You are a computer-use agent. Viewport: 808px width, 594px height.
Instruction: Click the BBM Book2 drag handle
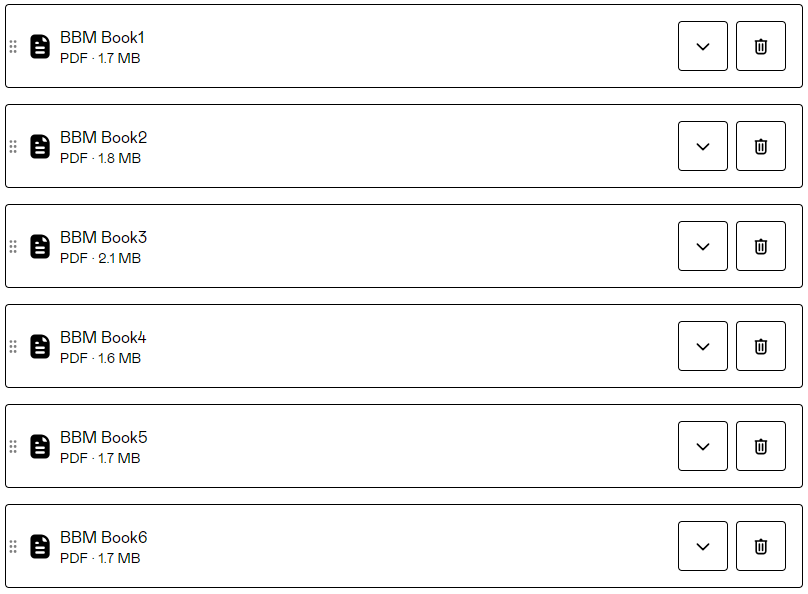[x=13, y=146]
